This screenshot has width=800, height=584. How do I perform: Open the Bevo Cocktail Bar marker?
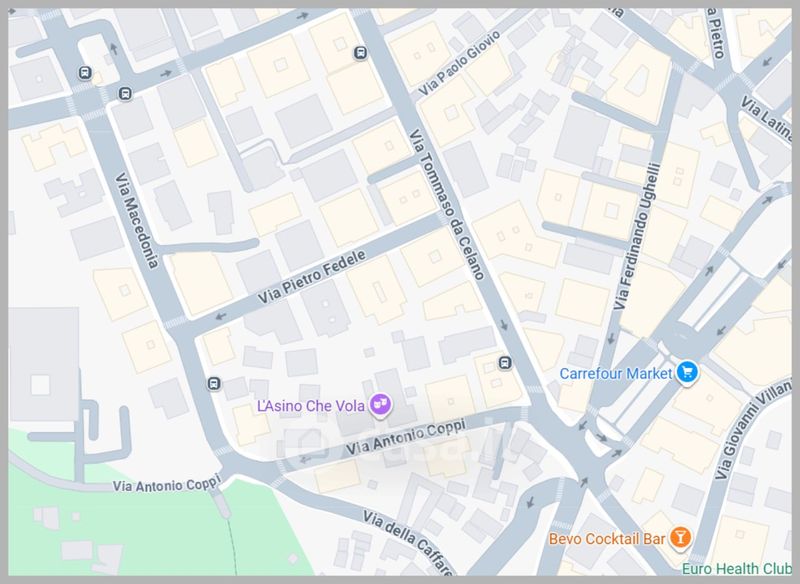pyautogui.click(x=680, y=538)
